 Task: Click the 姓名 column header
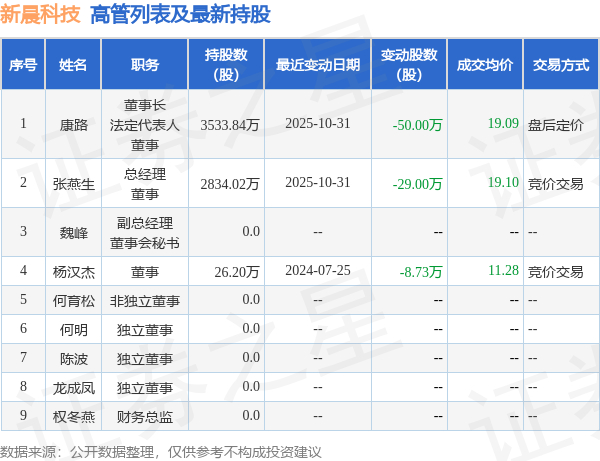tap(73, 64)
